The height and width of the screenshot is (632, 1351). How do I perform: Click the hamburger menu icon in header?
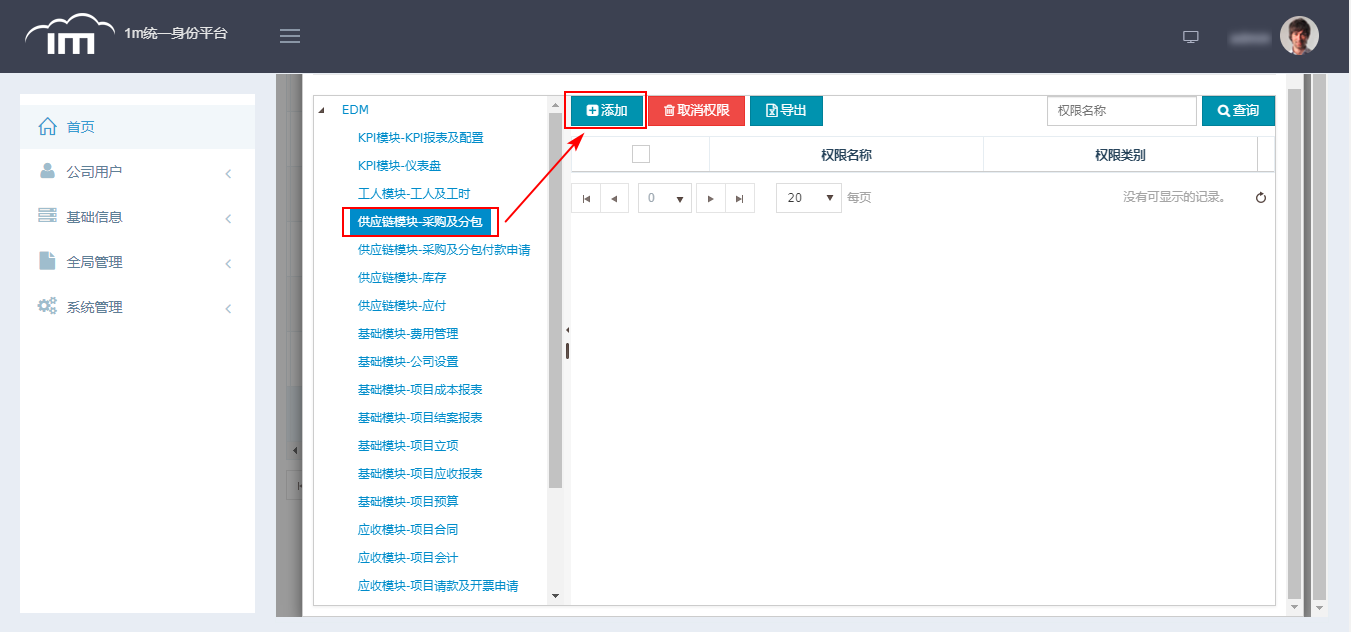(x=290, y=37)
